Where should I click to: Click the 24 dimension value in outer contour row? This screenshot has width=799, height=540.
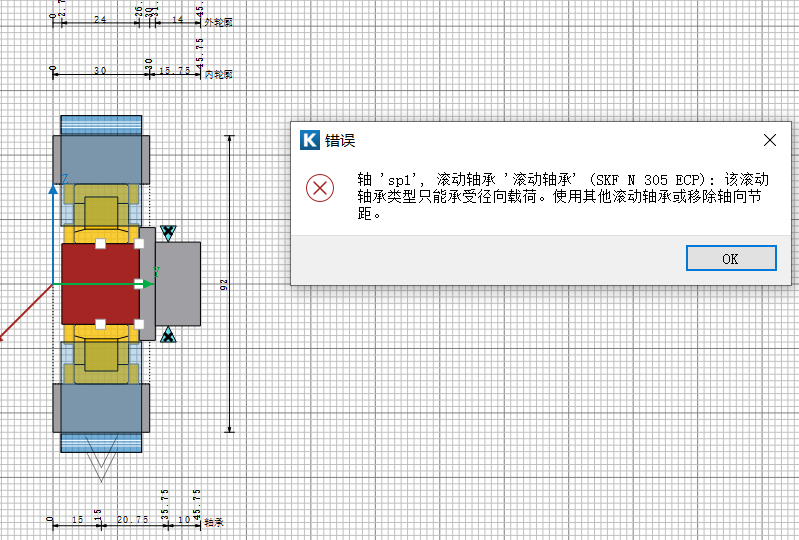click(100, 19)
